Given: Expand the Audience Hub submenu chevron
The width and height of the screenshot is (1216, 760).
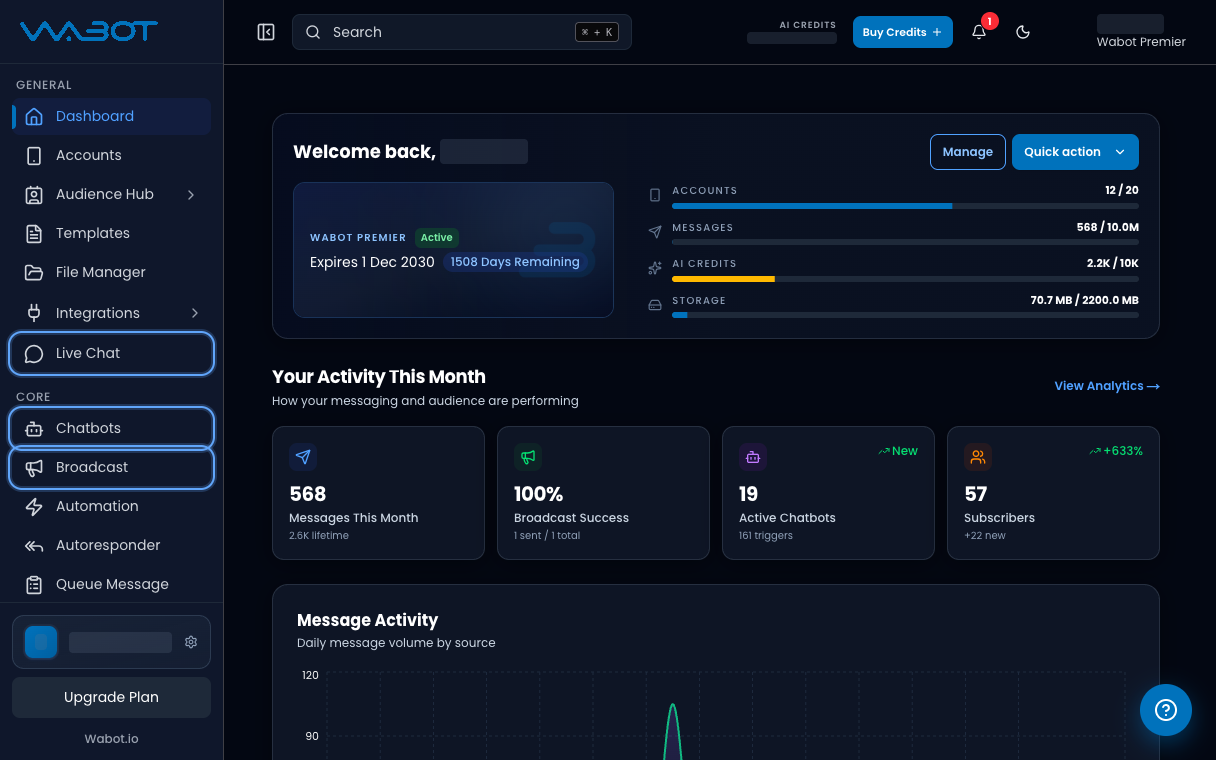Looking at the screenshot, I should pyautogui.click(x=191, y=194).
